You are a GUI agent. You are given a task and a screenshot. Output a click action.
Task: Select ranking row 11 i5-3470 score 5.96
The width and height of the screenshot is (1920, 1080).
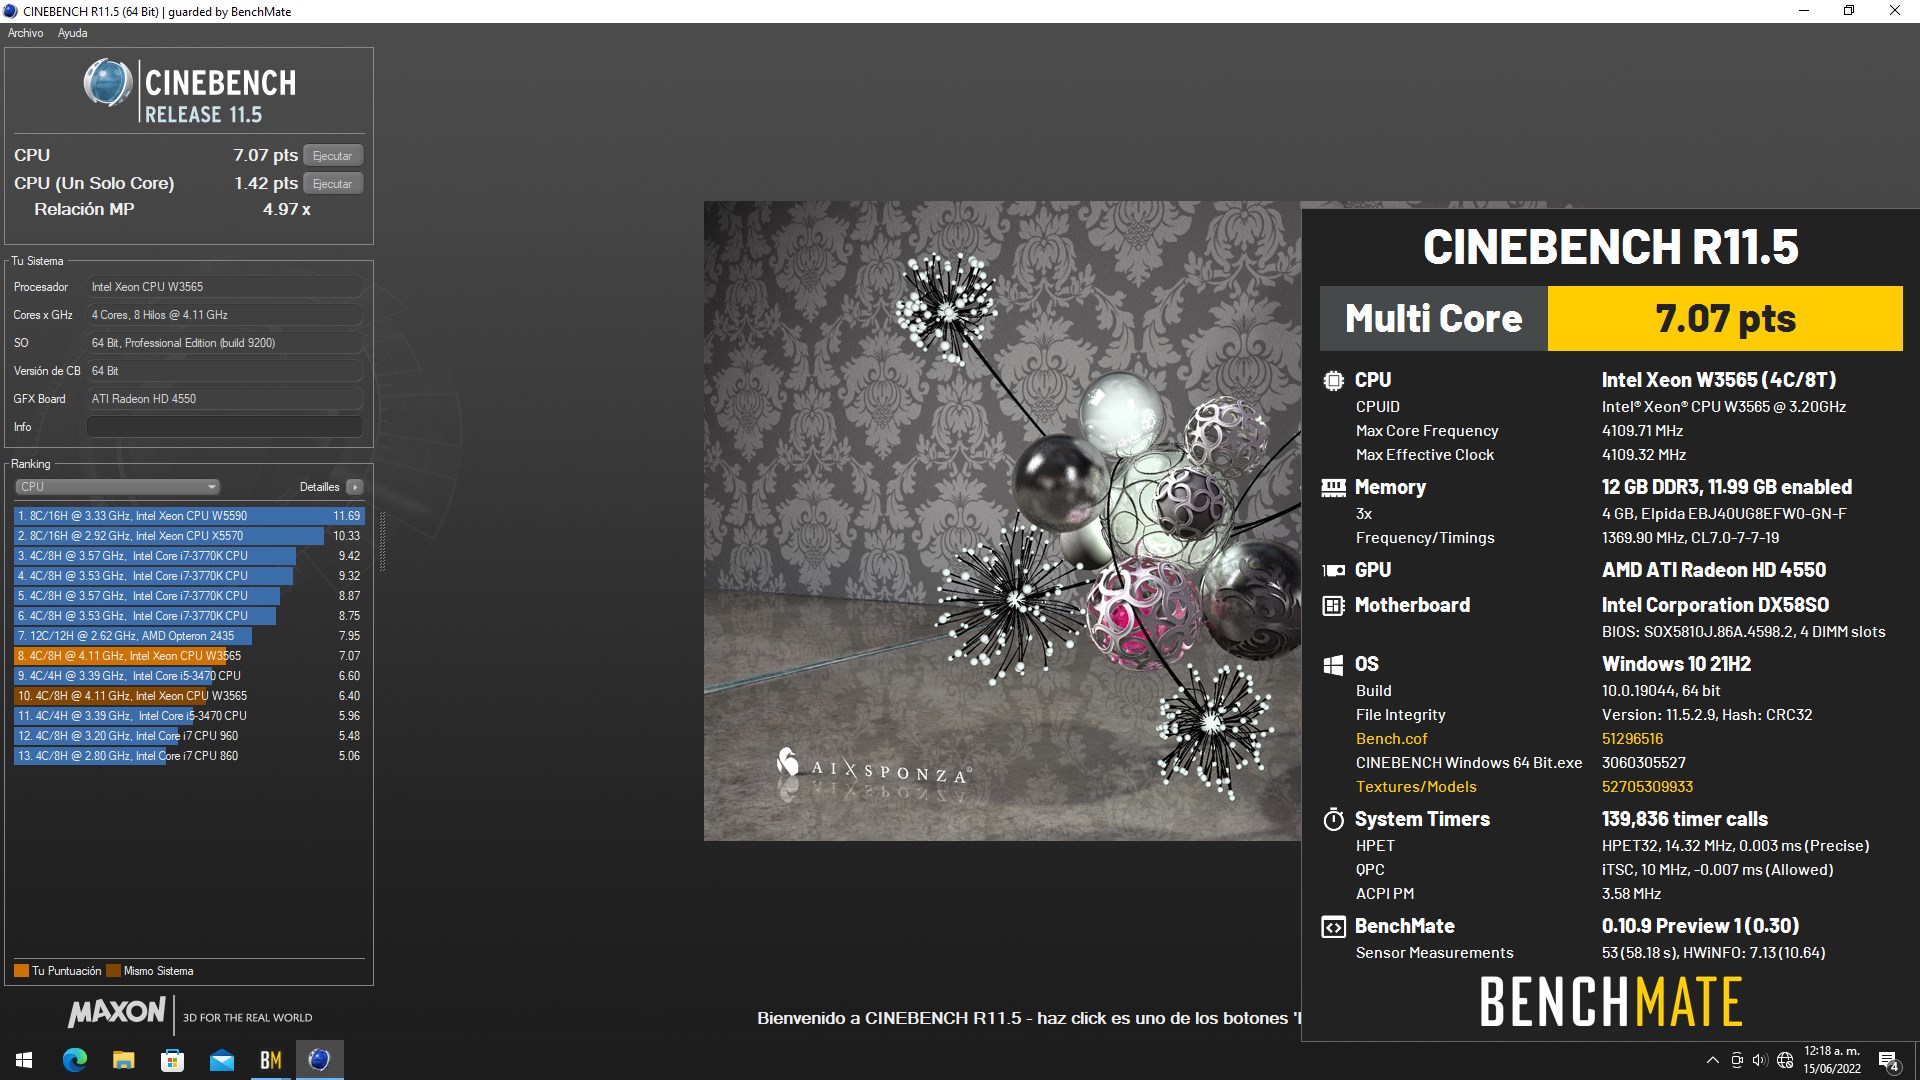click(x=189, y=716)
